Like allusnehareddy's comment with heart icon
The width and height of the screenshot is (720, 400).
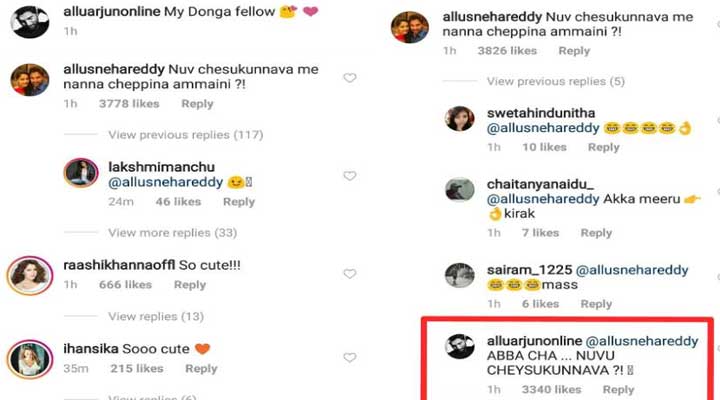point(349,78)
